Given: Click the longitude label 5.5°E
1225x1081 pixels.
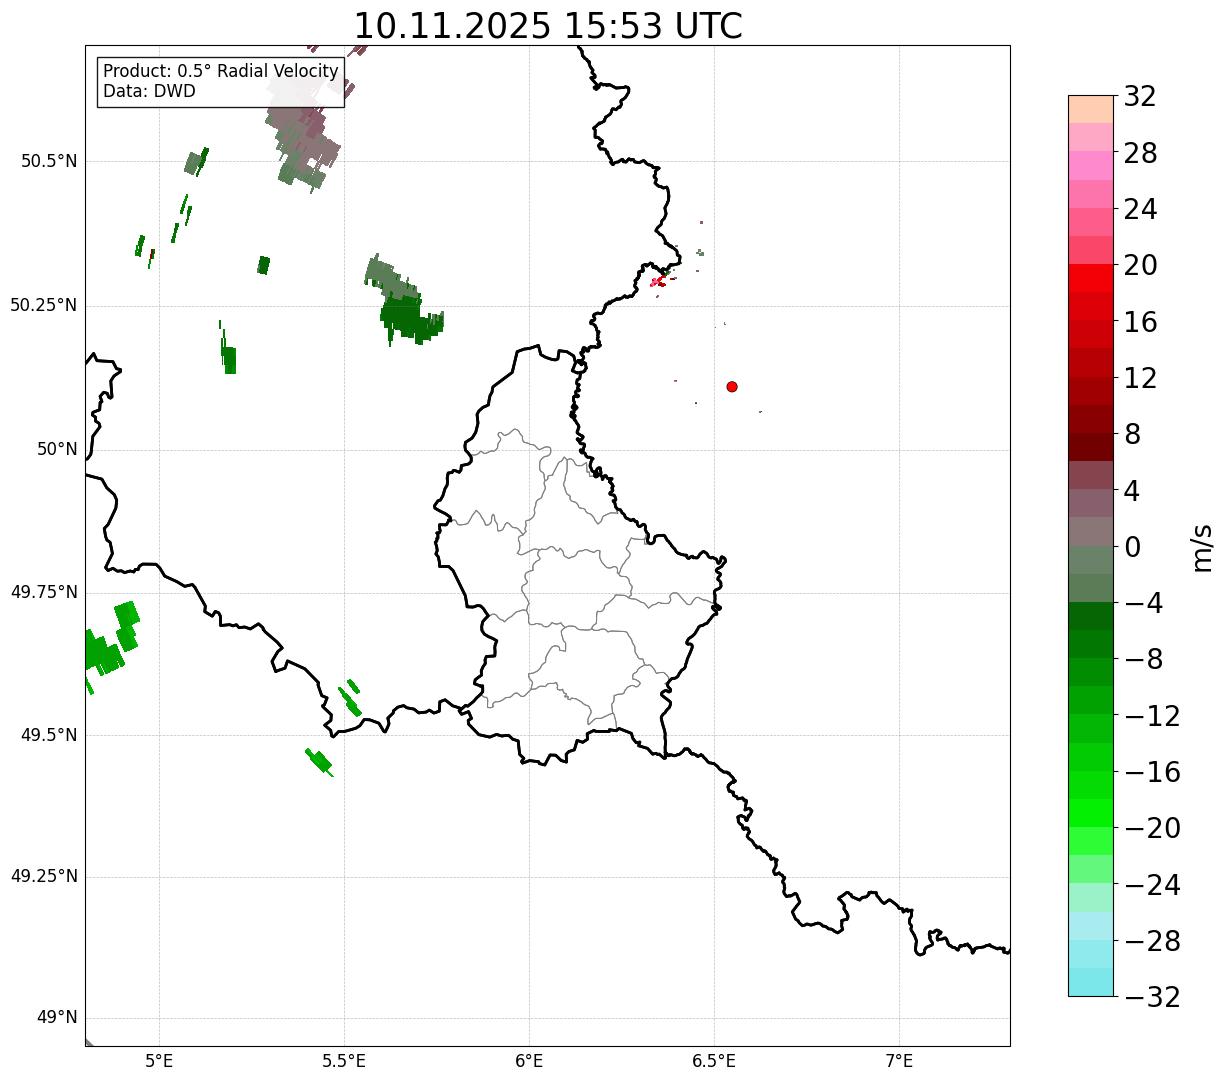Looking at the screenshot, I should pyautogui.click(x=345, y=1061).
